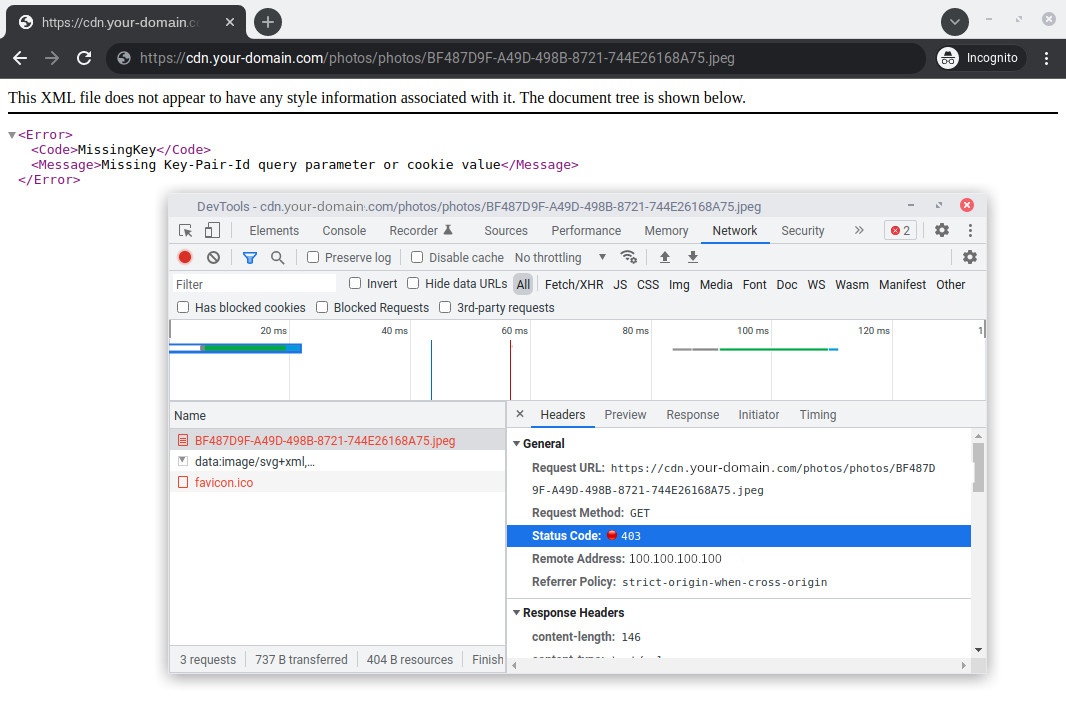Tick the Hide data URLs checkbox

(413, 283)
